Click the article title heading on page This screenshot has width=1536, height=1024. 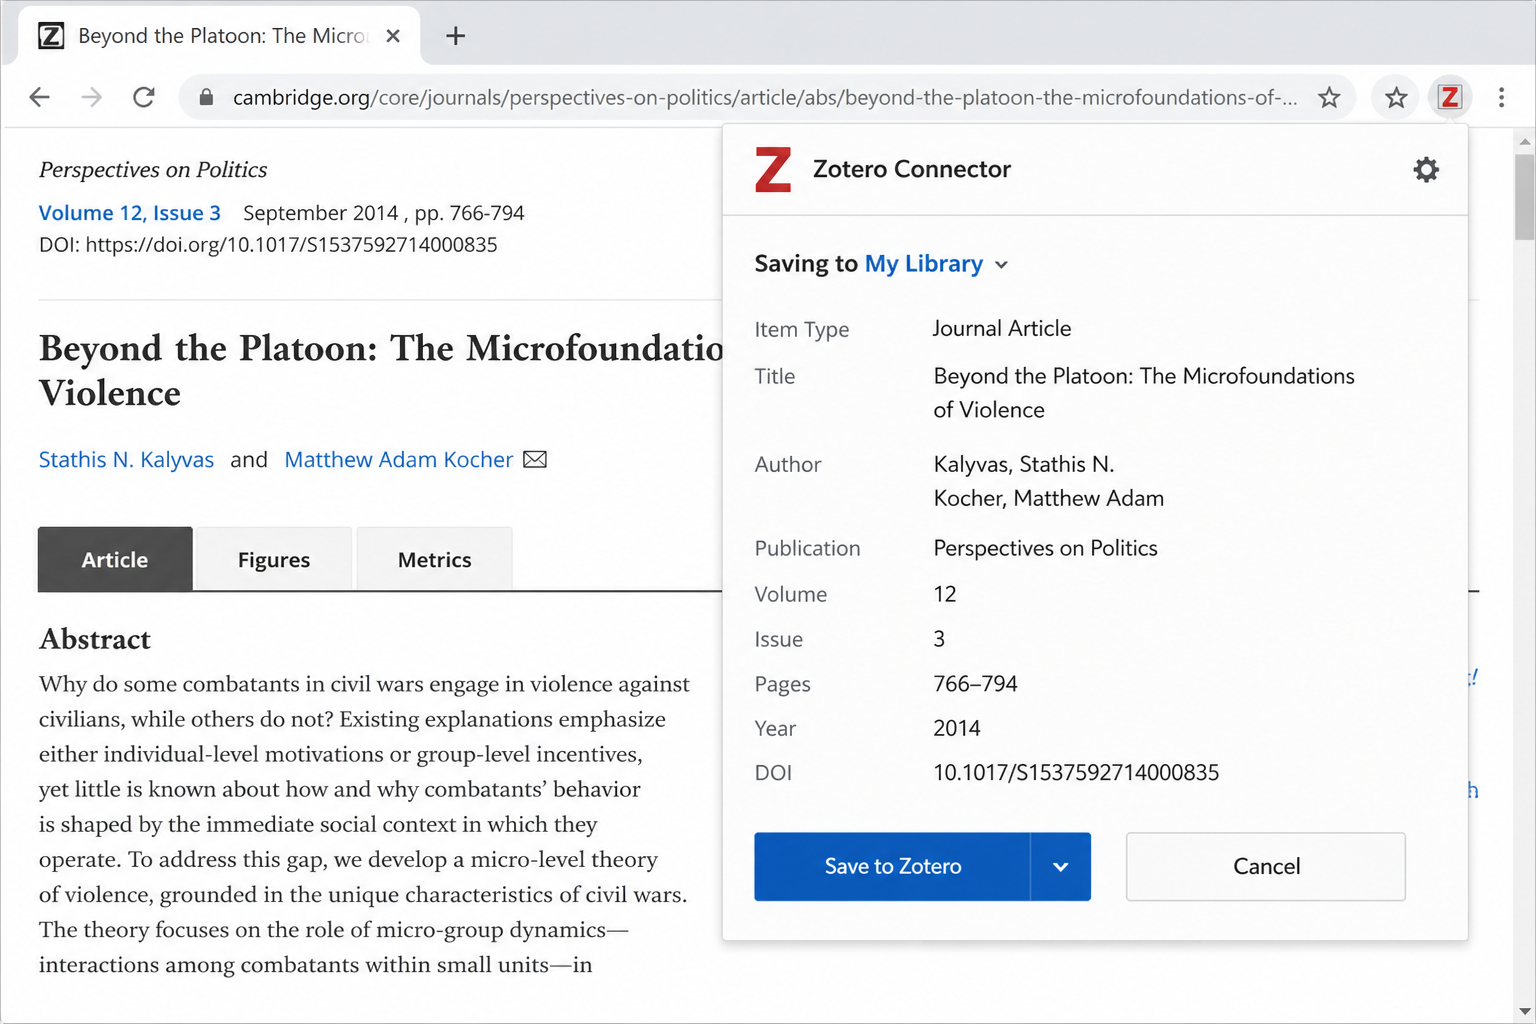[x=380, y=370]
